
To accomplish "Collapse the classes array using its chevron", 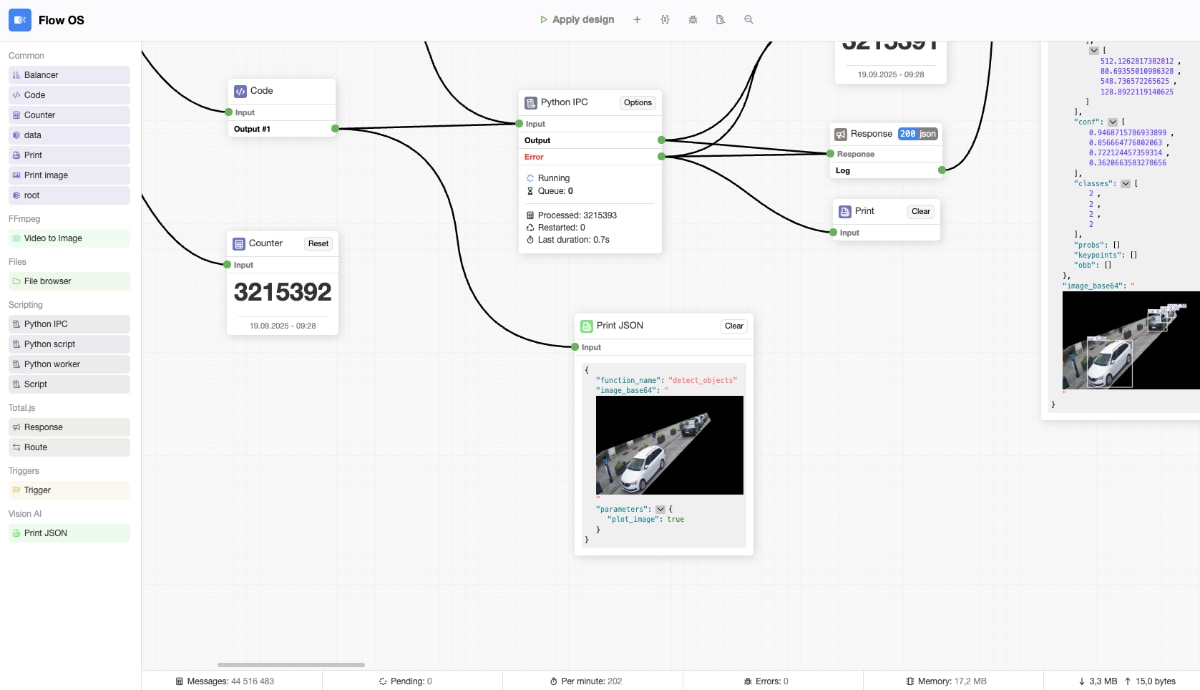I will [x=1128, y=183].
